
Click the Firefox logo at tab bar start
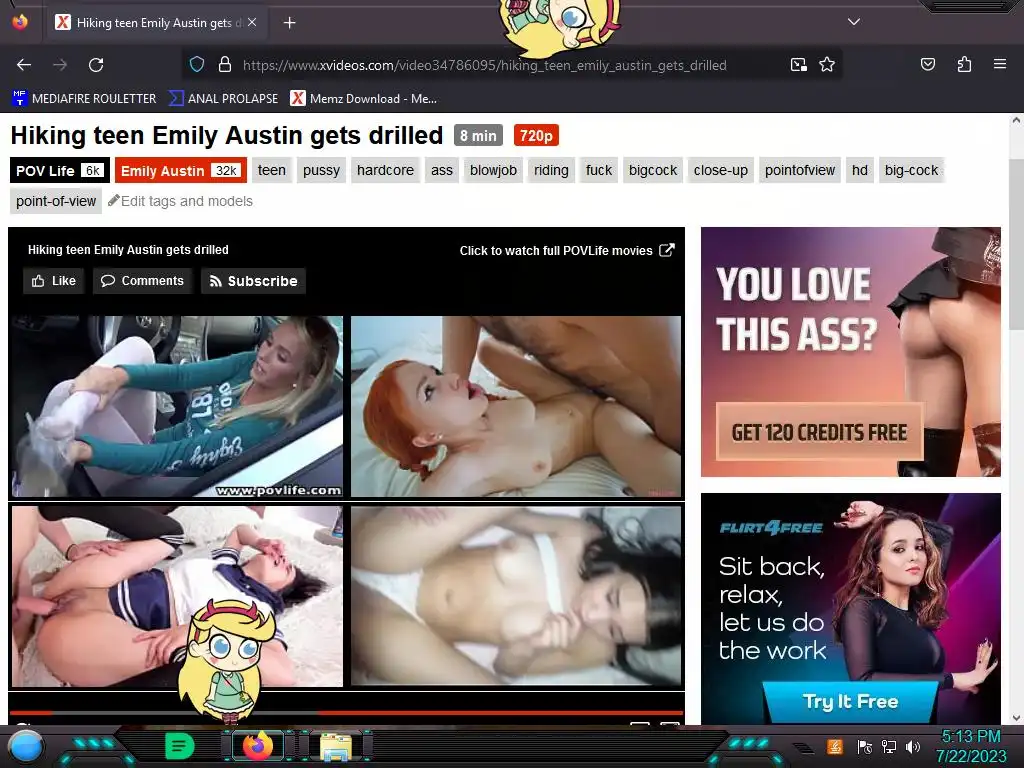click(20, 22)
